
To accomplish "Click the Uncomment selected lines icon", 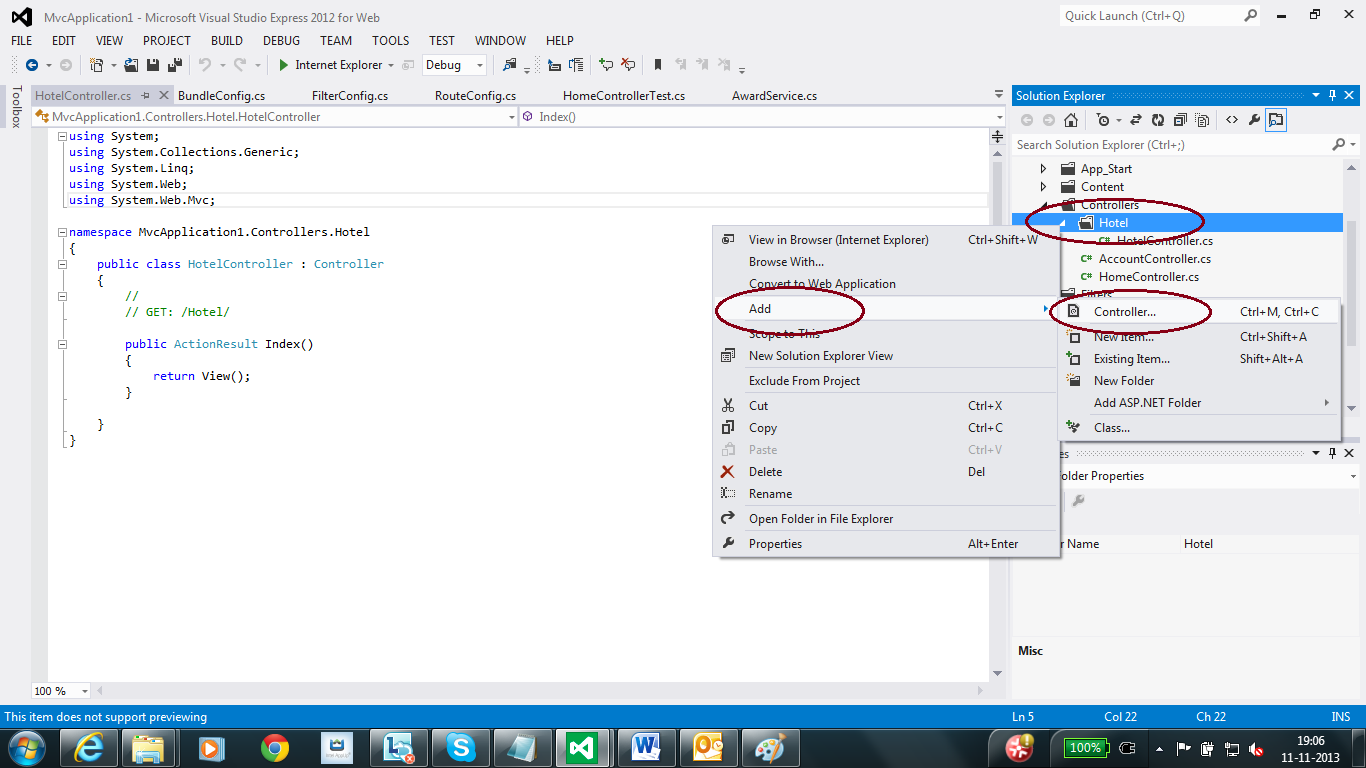I will point(628,65).
